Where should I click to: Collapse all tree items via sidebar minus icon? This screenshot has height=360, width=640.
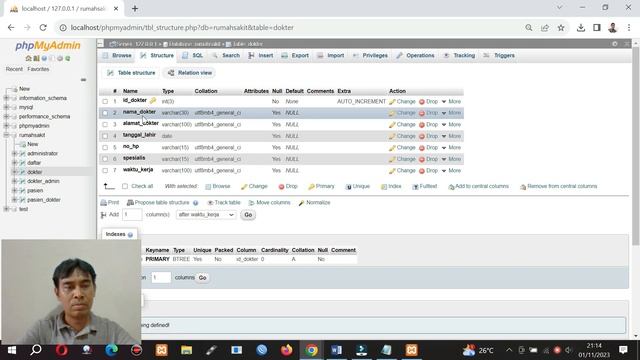pos(83,80)
